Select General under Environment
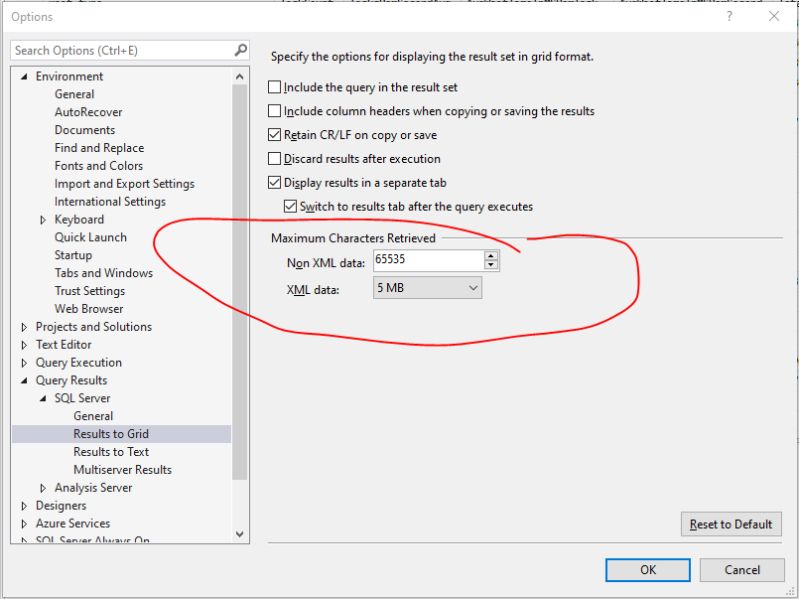The height and width of the screenshot is (599, 799). [x=74, y=94]
